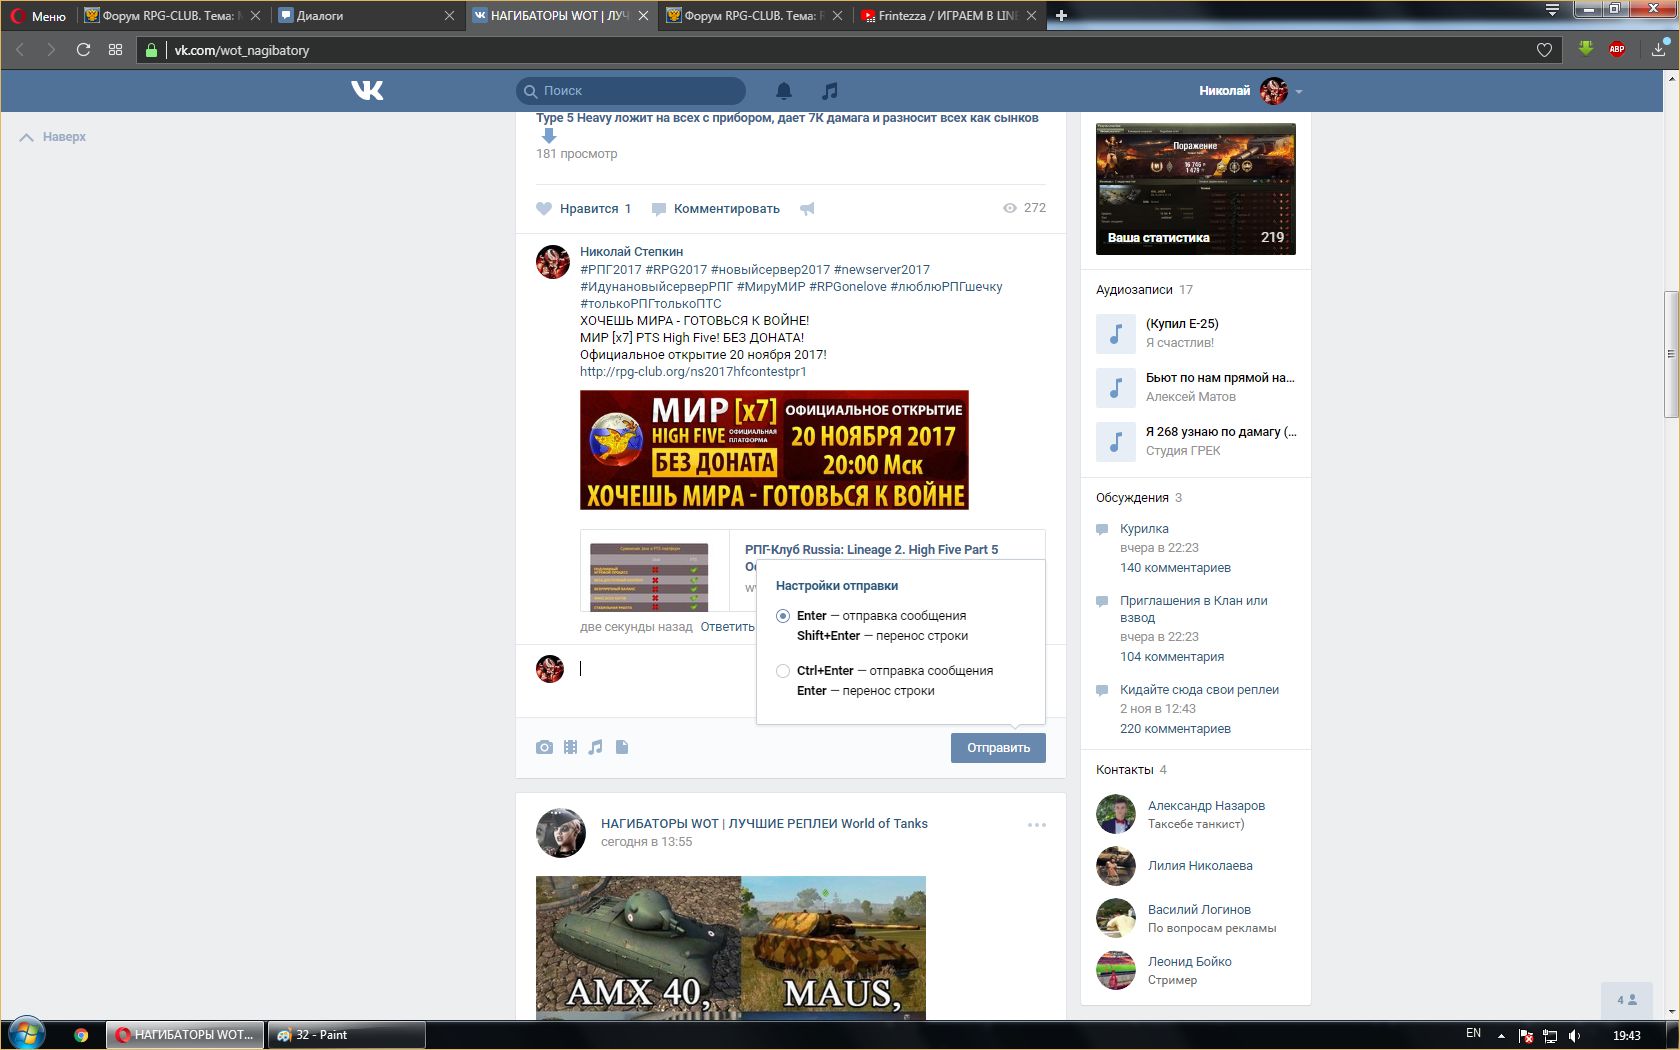Select Enter to send message option
Viewport: 1680px width, 1050px height.
[783, 616]
